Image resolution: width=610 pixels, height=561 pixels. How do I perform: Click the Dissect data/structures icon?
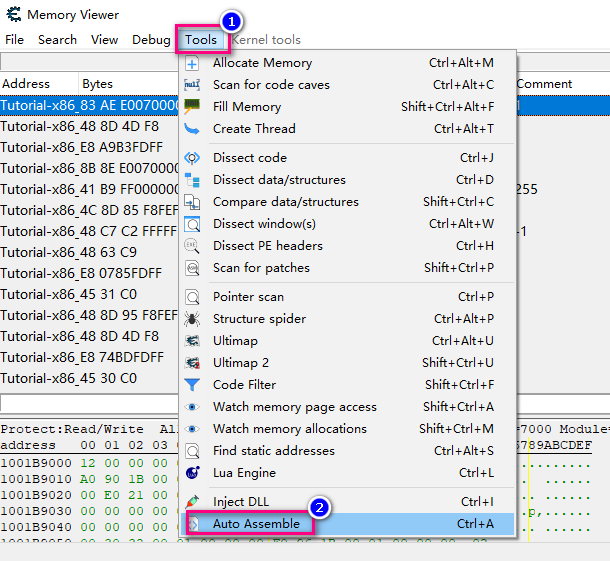tap(192, 180)
